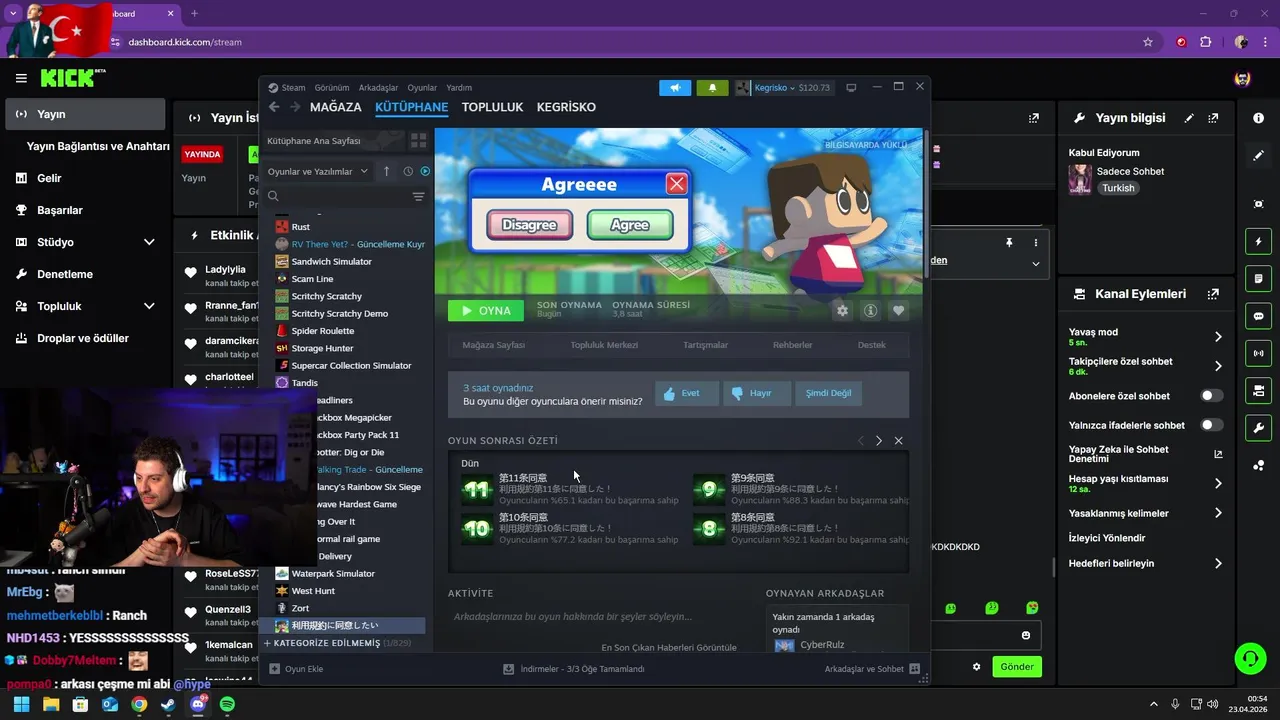This screenshot has width=1280, height=720.
Task: Open Oyunlar ve Yazılımlar dropdown
Action: point(318,171)
